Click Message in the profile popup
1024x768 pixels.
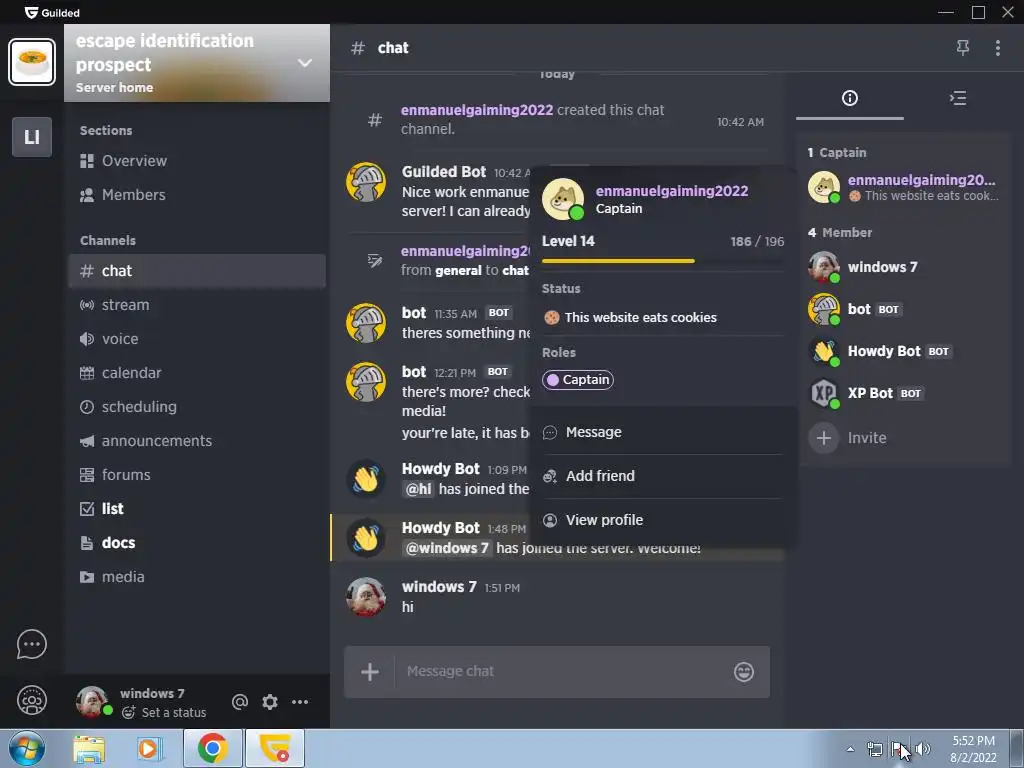(x=664, y=432)
